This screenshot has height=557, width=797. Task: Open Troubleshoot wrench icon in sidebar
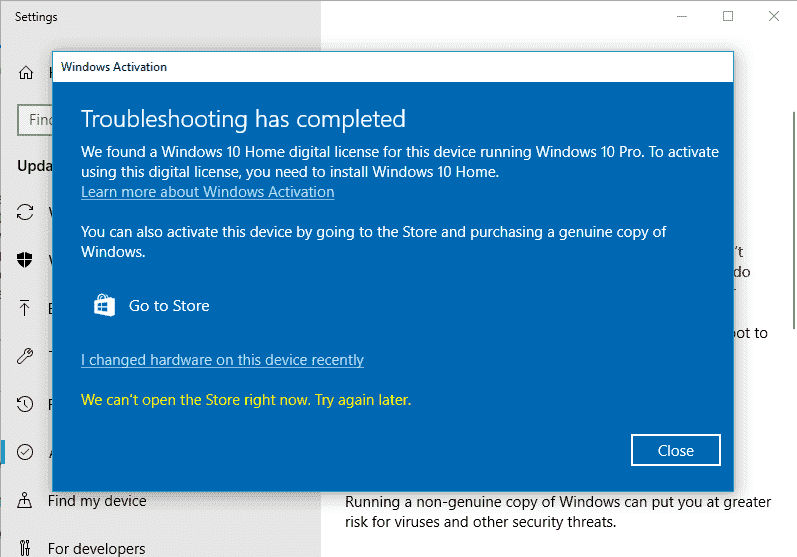pos(25,356)
